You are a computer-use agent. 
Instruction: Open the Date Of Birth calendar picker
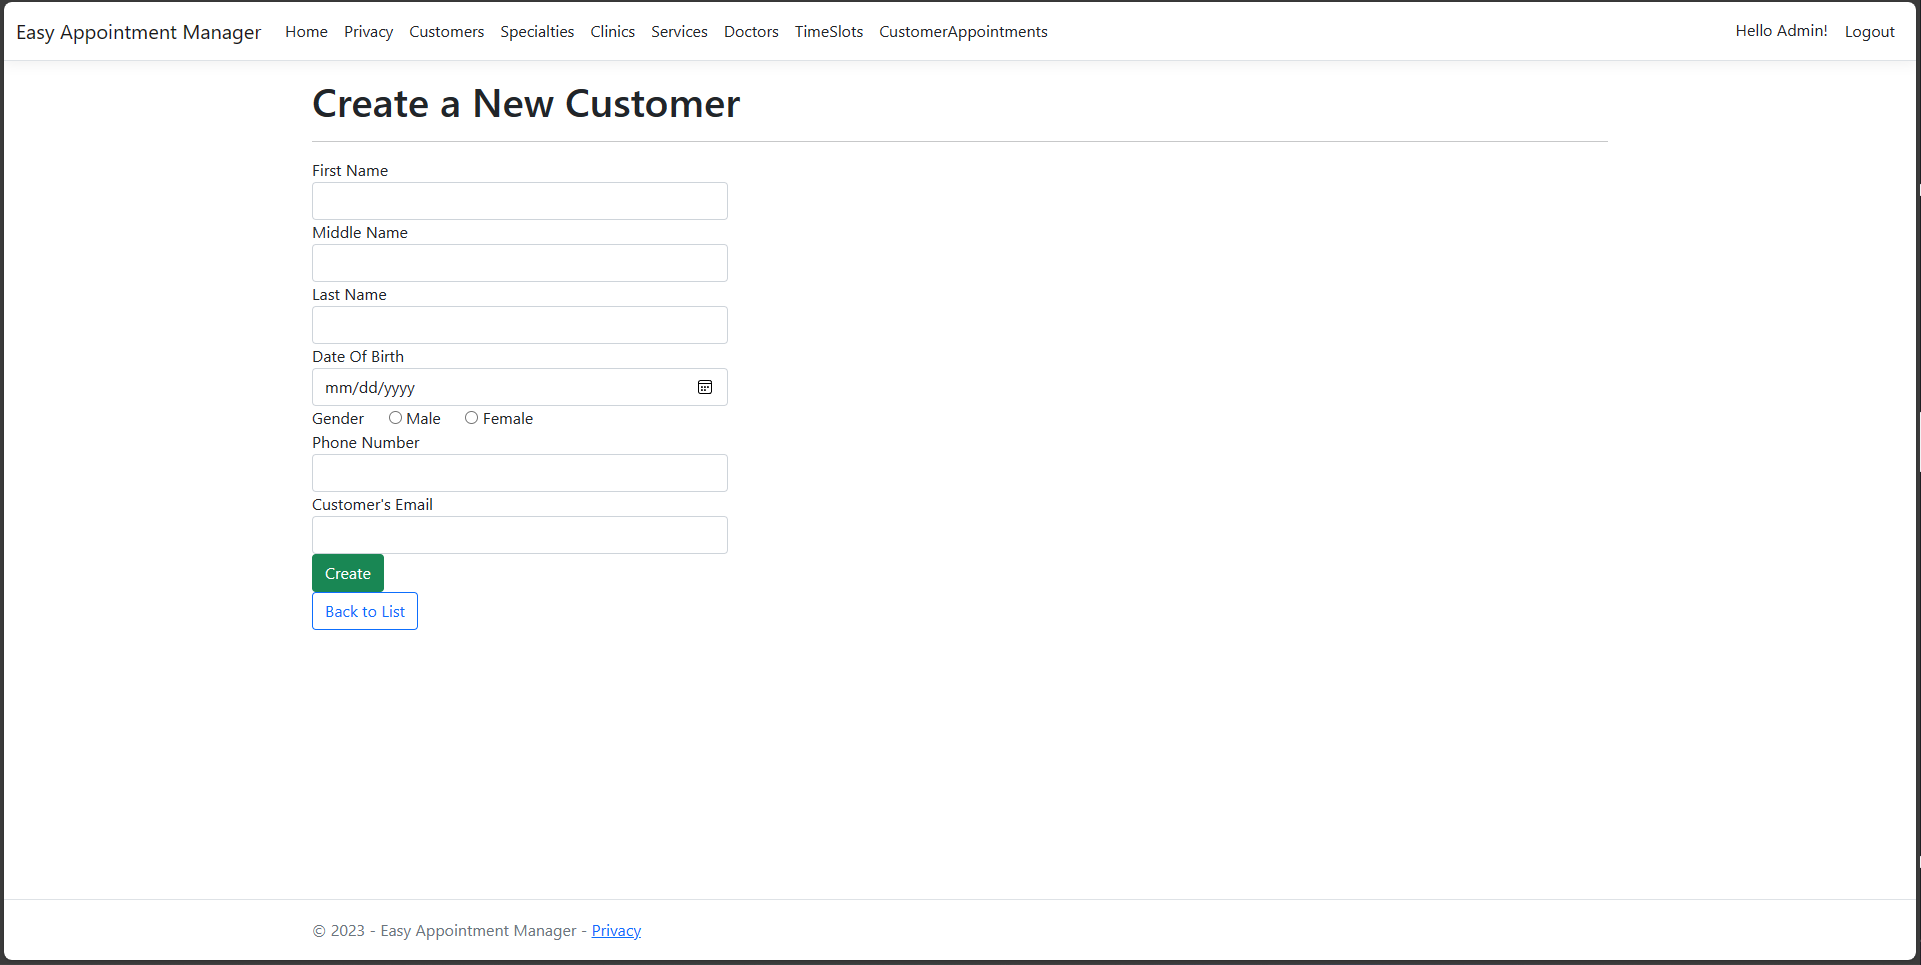pos(705,387)
